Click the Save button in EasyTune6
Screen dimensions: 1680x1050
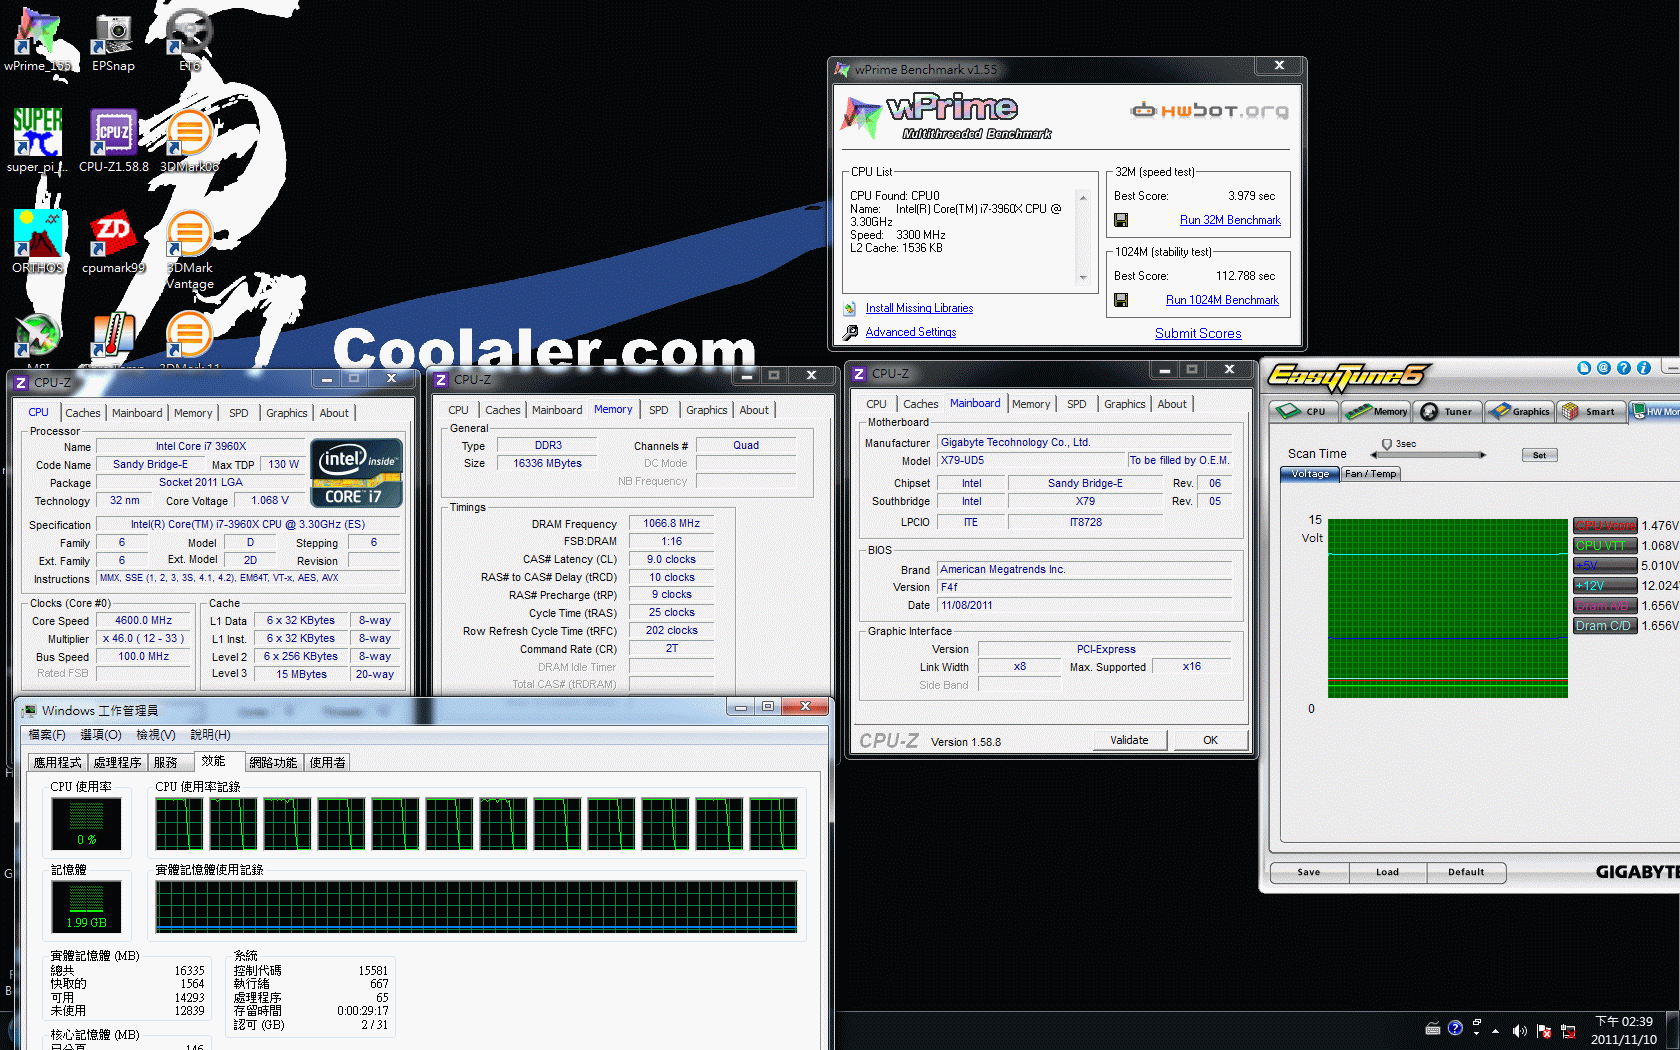tap(1309, 872)
